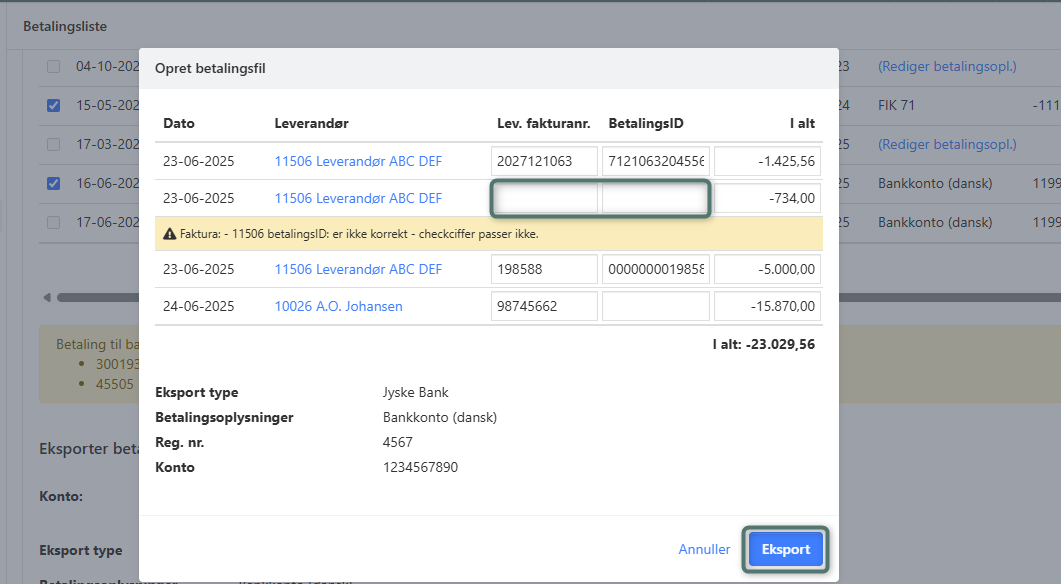This screenshot has width=1061, height=584.
Task: Enable the checkbox on the 17-06 row
Action: [x=54, y=222]
